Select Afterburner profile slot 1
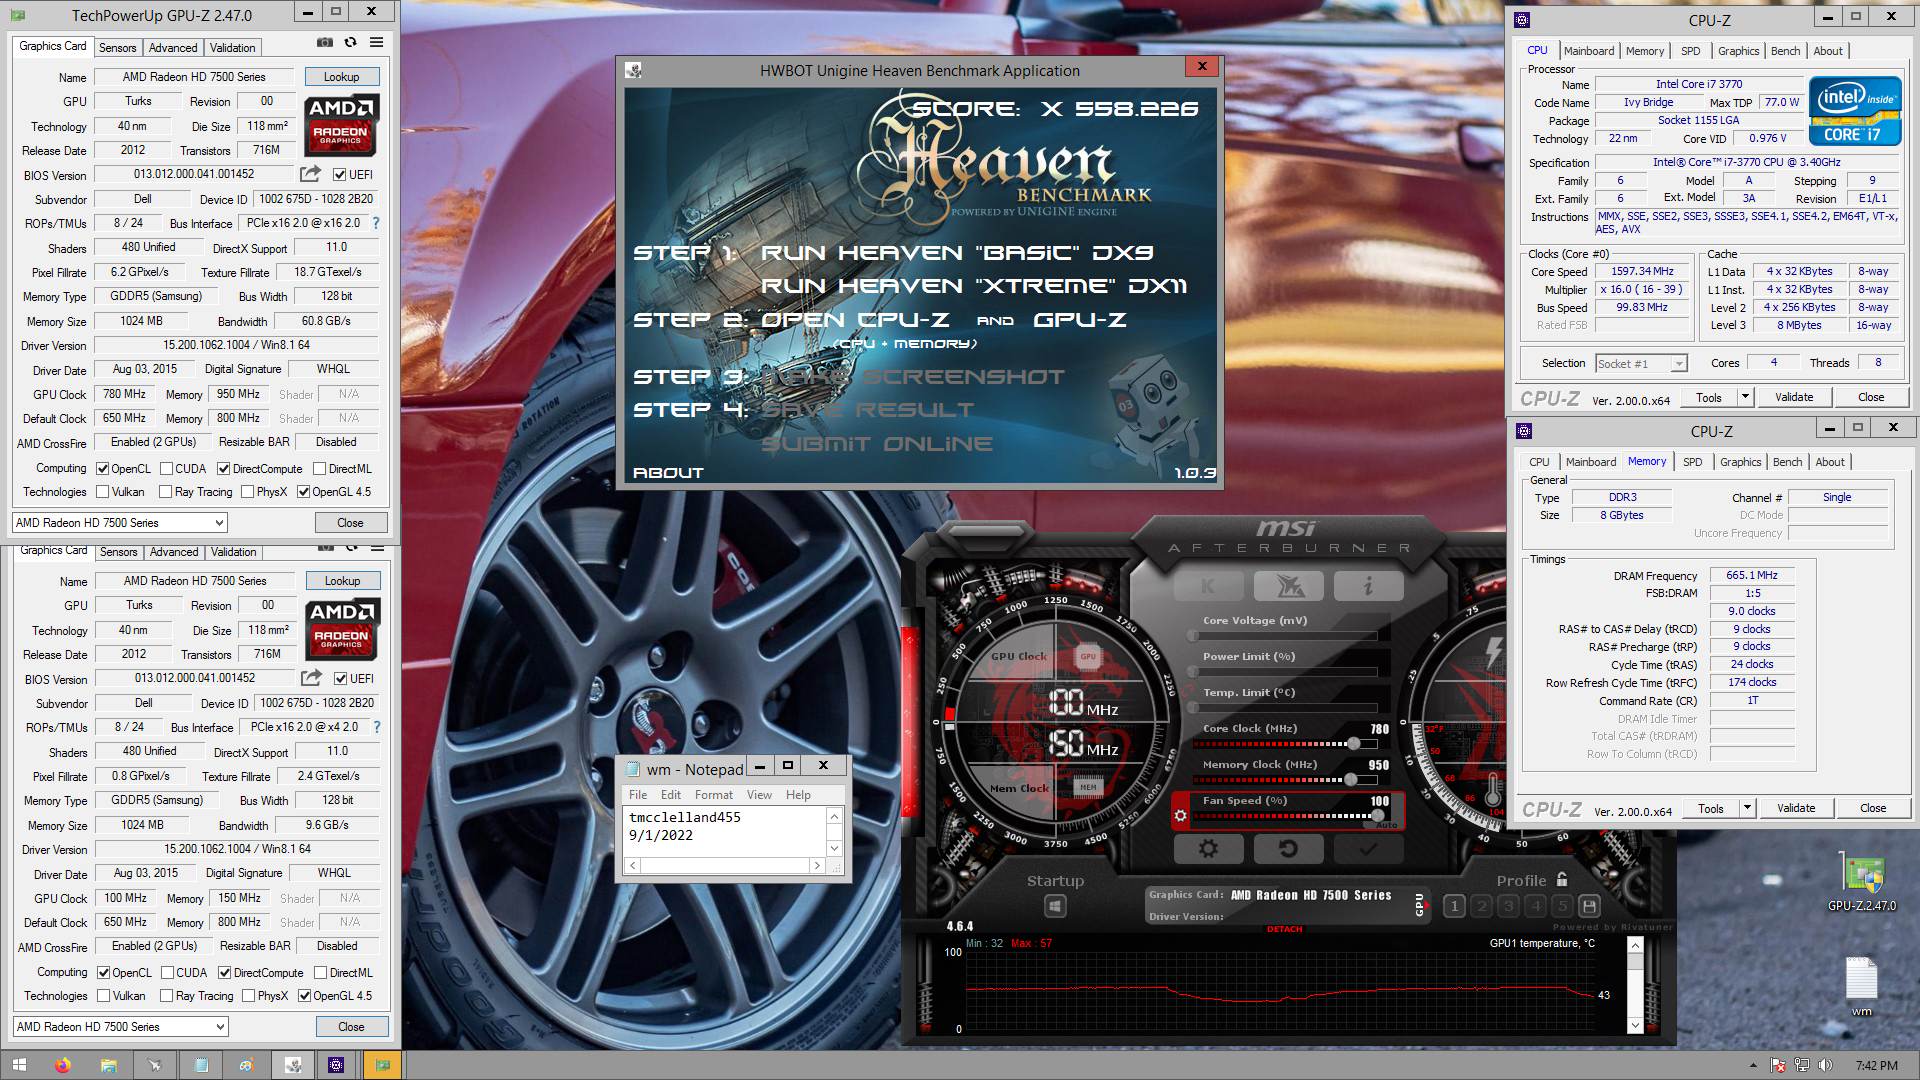 [1454, 906]
